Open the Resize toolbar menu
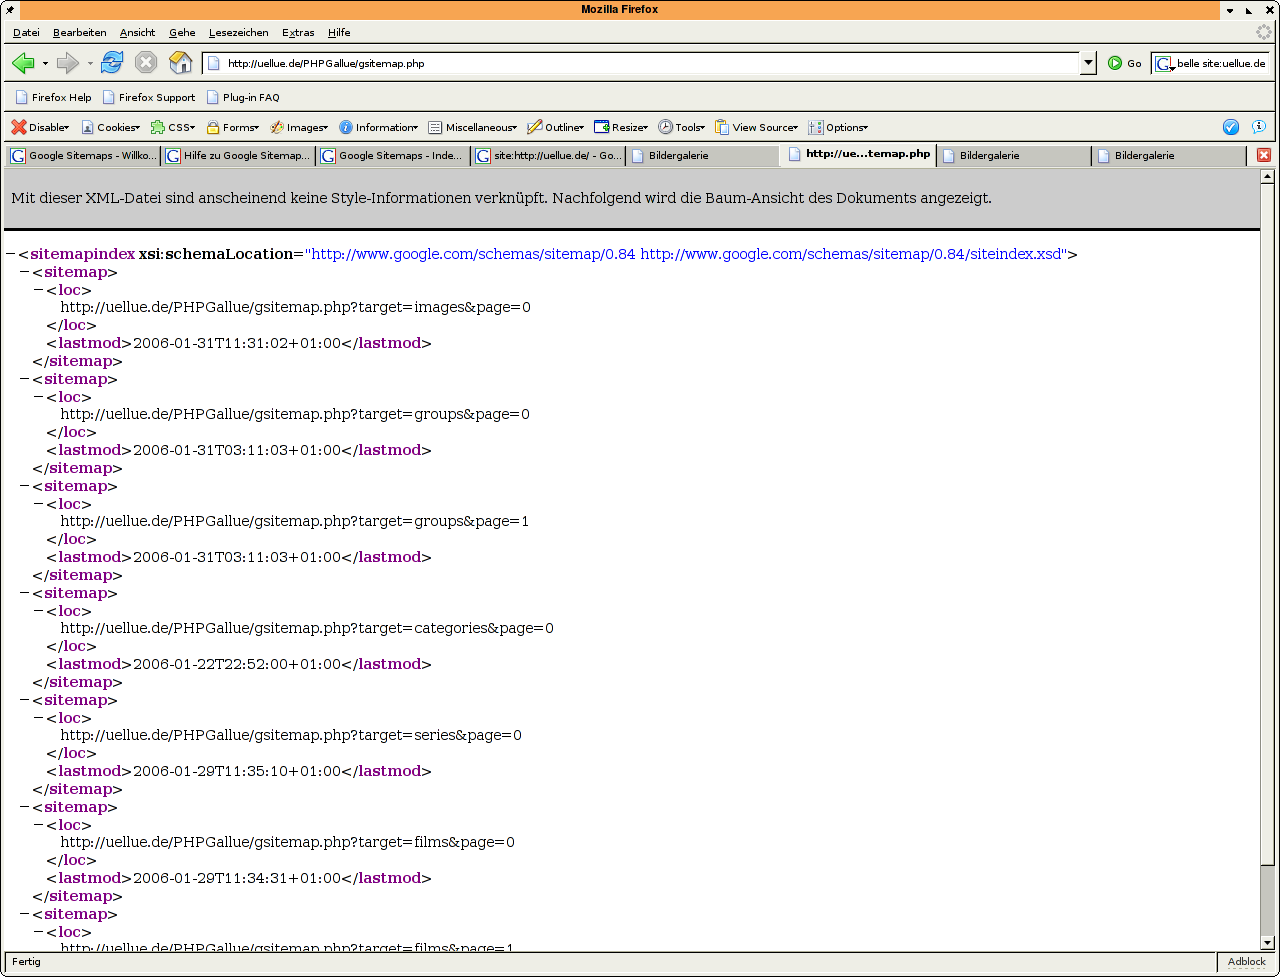Viewport: 1280px width, 977px height. click(621, 127)
